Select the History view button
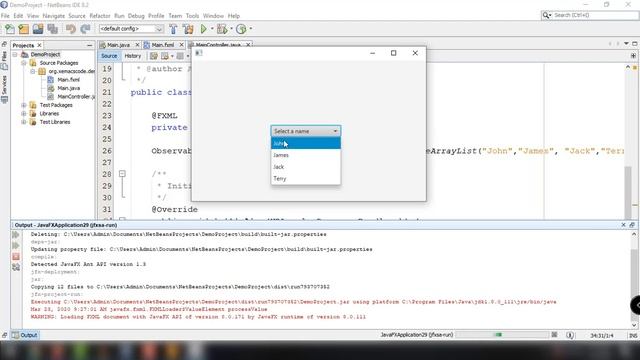The height and width of the screenshot is (360, 640). 132,56
